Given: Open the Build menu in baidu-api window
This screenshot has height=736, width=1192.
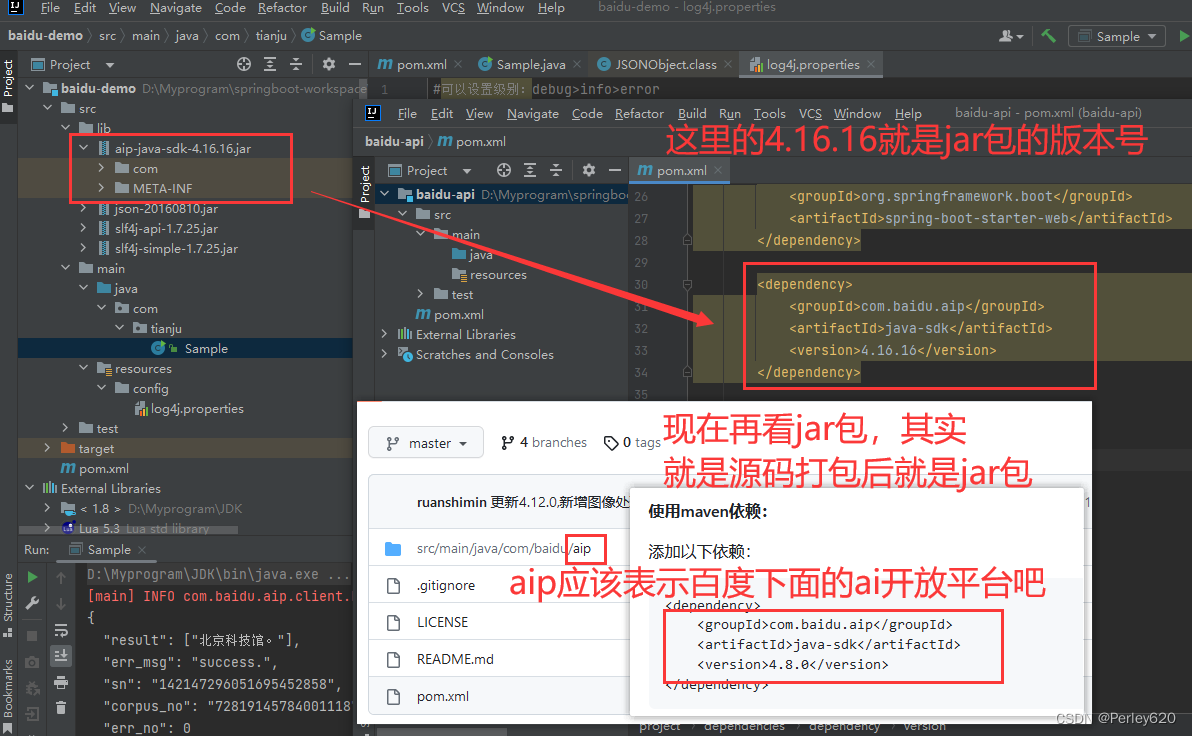Looking at the screenshot, I should [692, 113].
